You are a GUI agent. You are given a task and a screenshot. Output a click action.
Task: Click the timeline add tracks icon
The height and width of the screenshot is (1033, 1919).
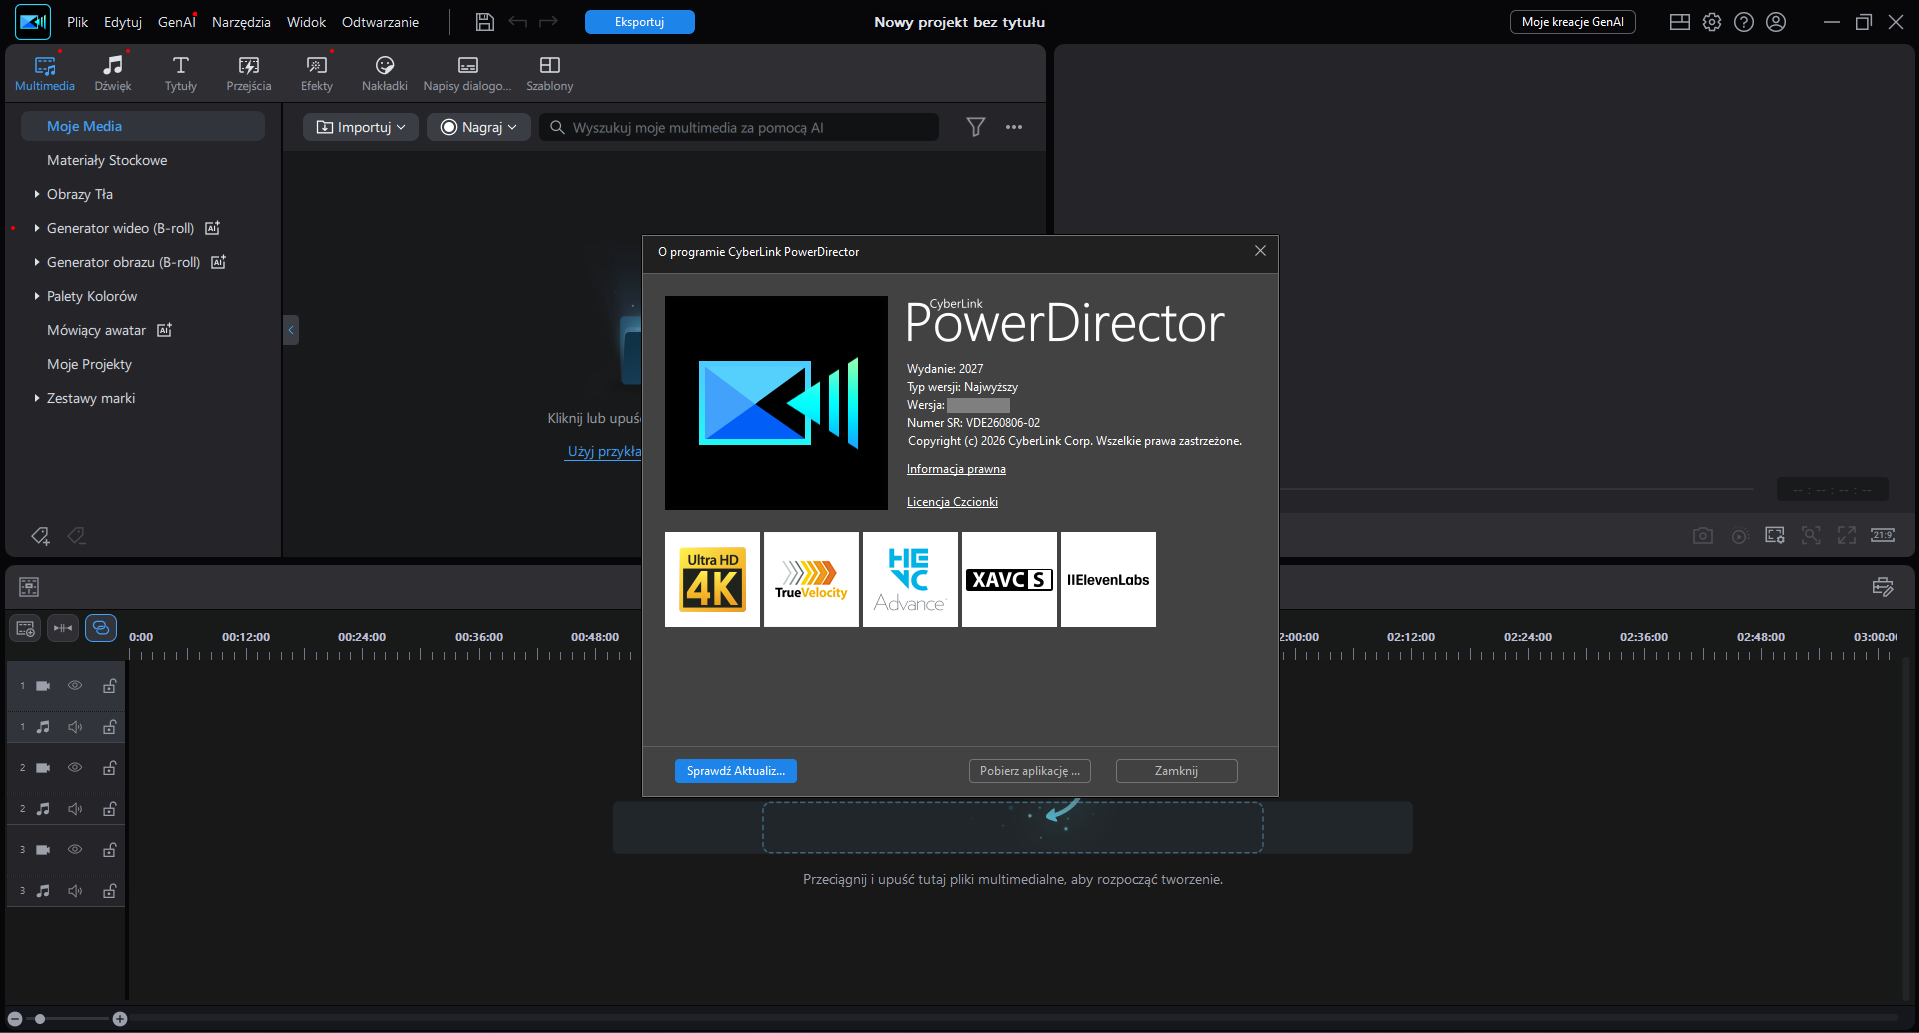26,628
